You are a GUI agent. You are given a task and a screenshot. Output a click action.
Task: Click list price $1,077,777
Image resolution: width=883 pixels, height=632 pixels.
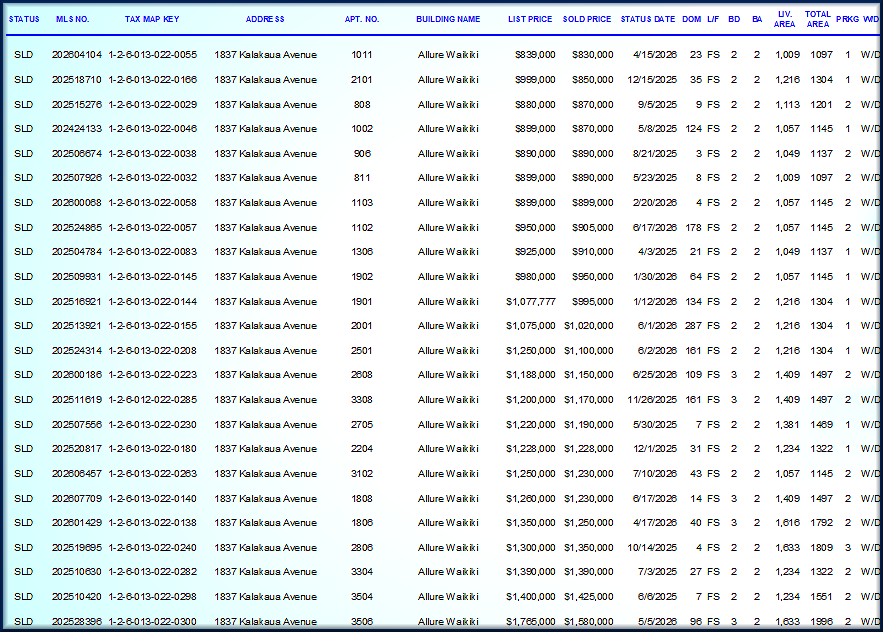[x=530, y=301]
